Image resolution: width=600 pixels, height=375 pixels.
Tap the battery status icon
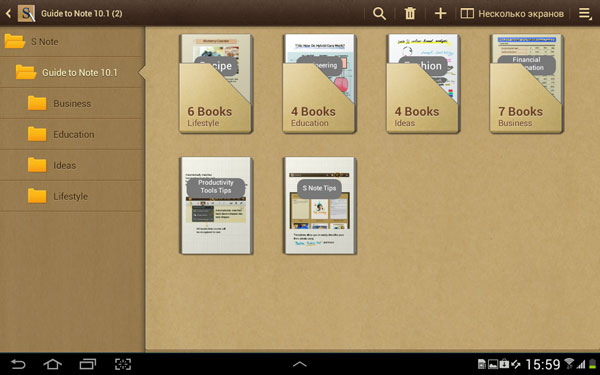592,364
